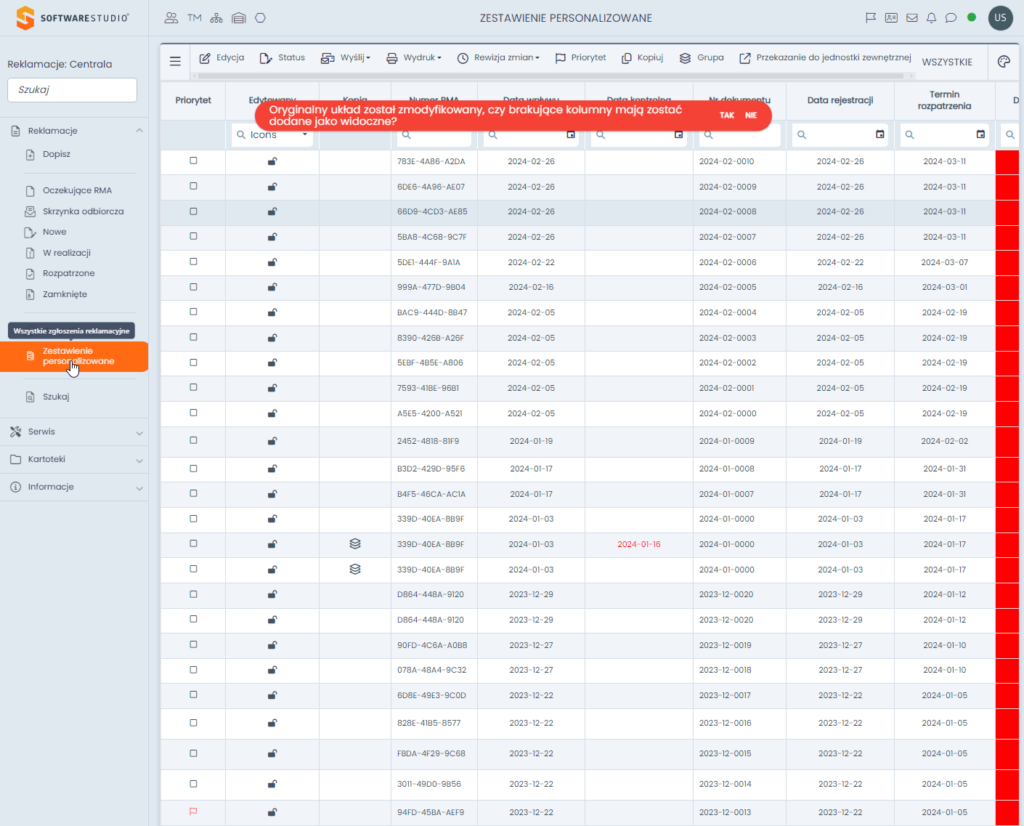Open the Wydruk dropdown
Screen dimensions: 1024x826
414,58
